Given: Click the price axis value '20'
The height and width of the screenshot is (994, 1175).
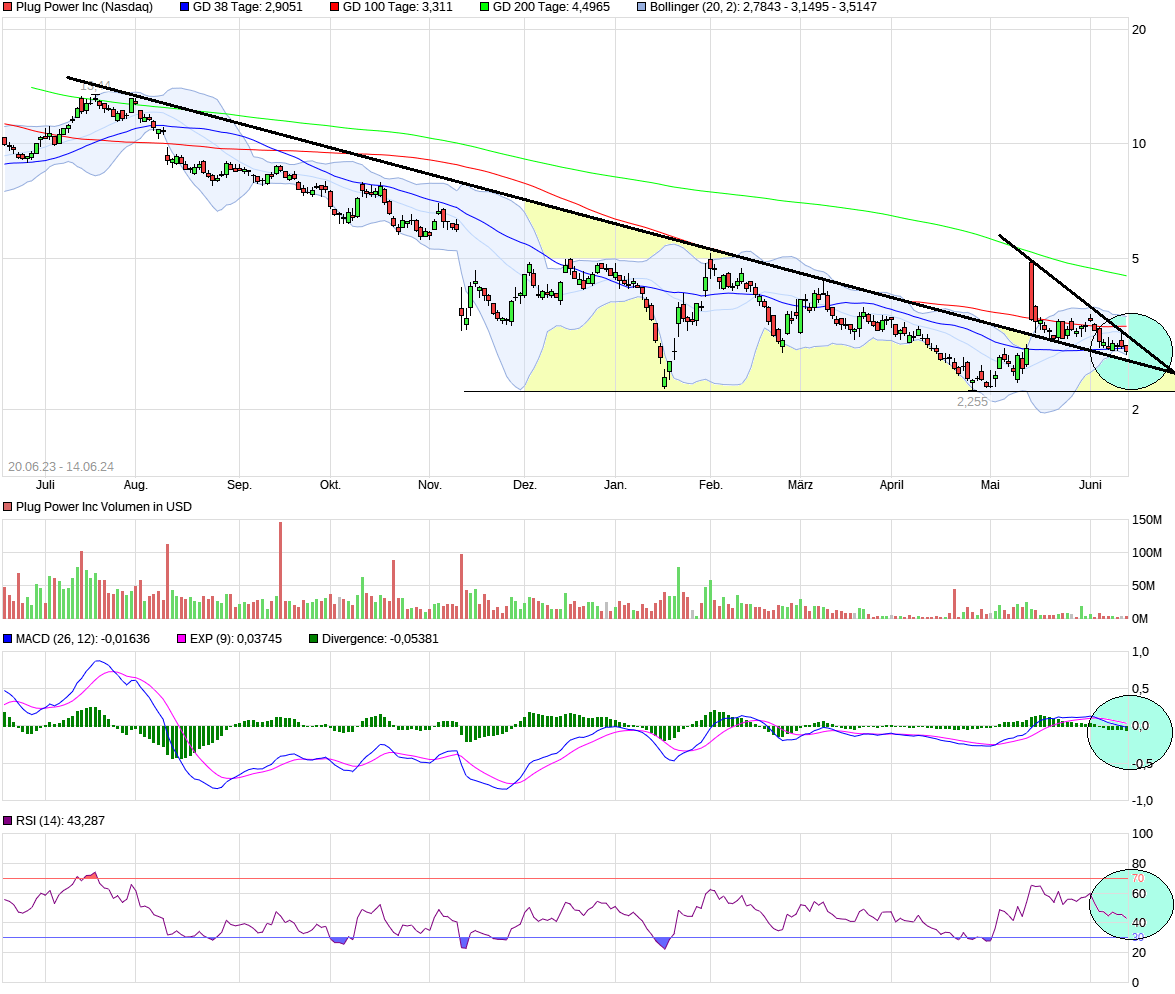Looking at the screenshot, I should tap(1138, 30).
